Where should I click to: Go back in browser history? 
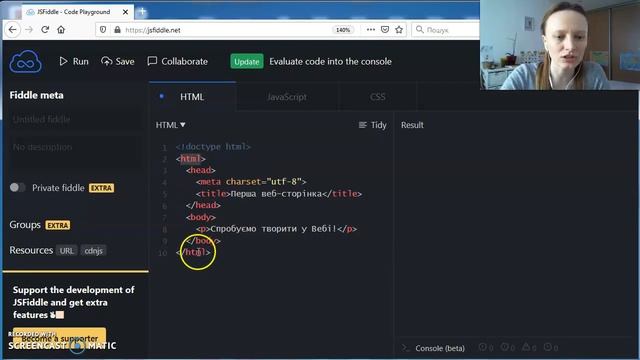point(13,30)
